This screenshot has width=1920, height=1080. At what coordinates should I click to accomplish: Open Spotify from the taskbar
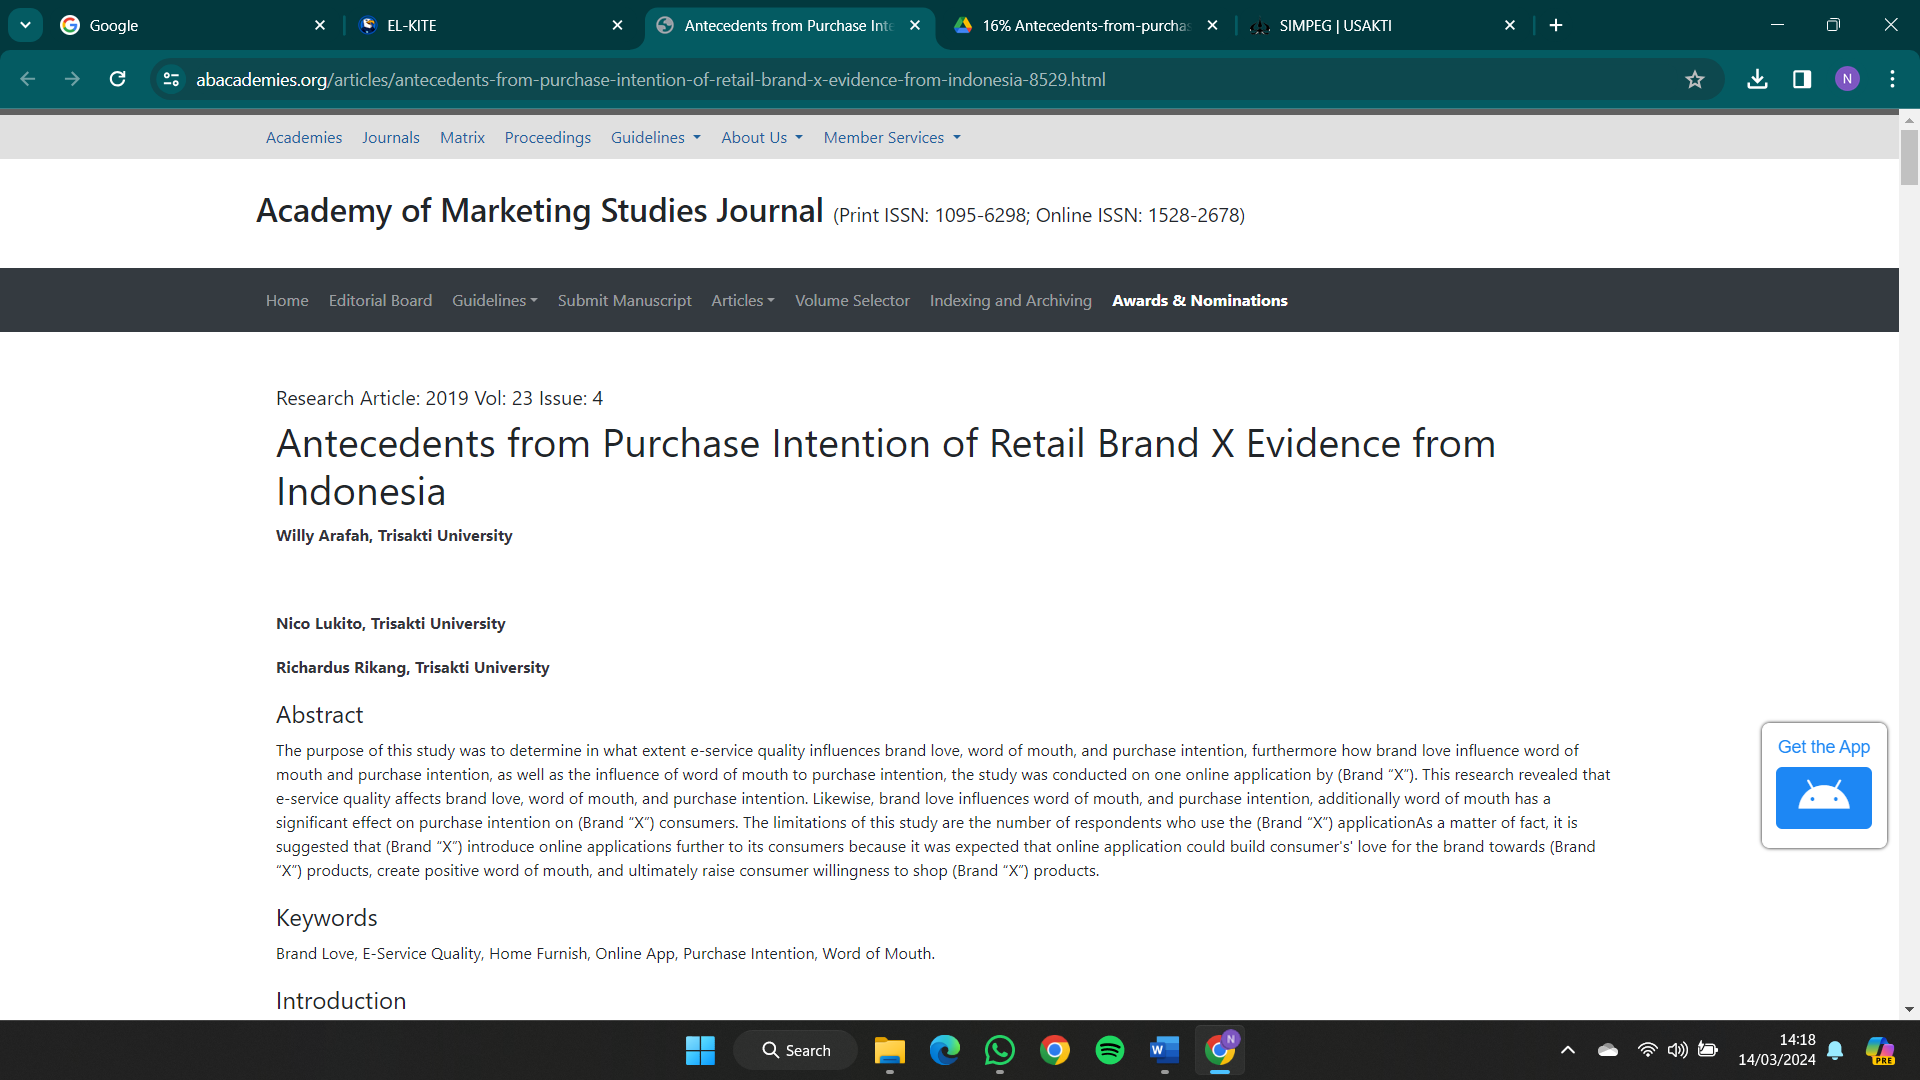(x=1109, y=1050)
